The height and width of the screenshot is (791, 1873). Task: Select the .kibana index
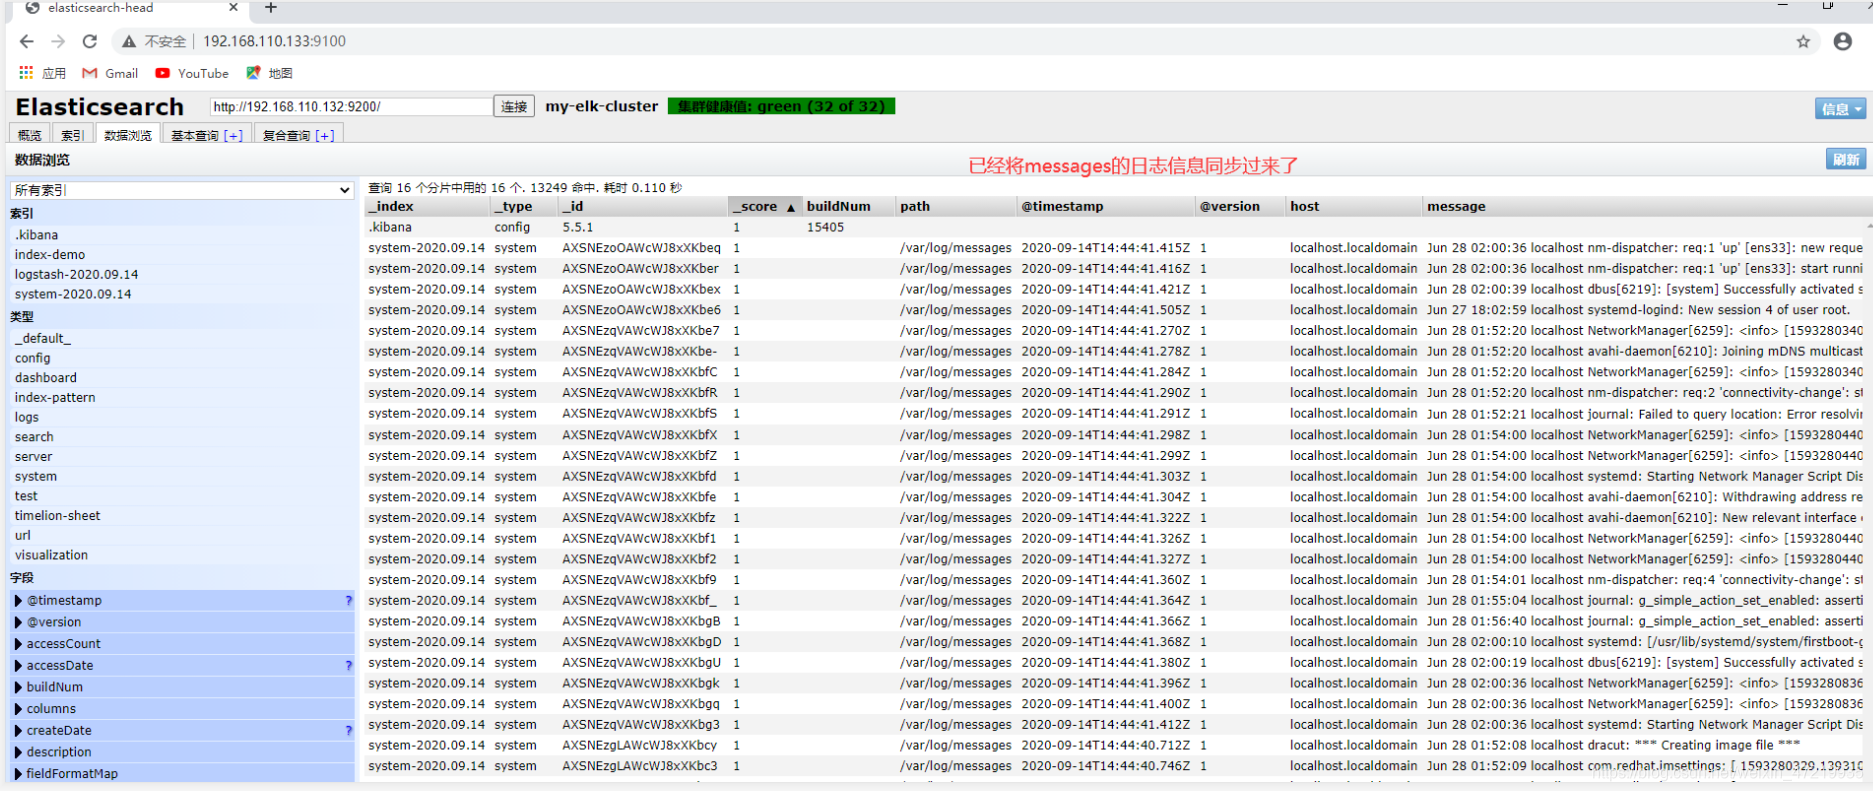[182, 235]
